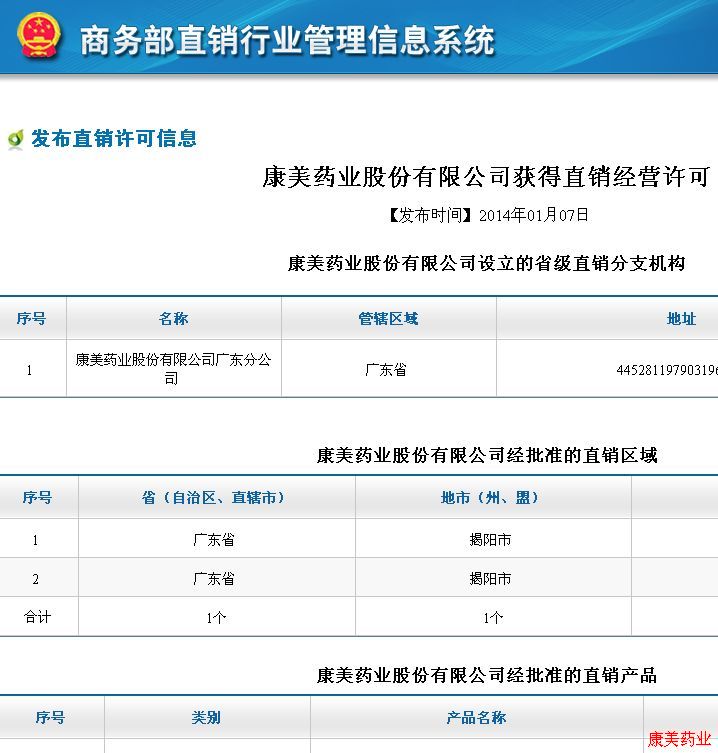
Task: Click heading 康美药业股份有限公司设立的省级直销分支机构
Action: [x=487, y=263]
